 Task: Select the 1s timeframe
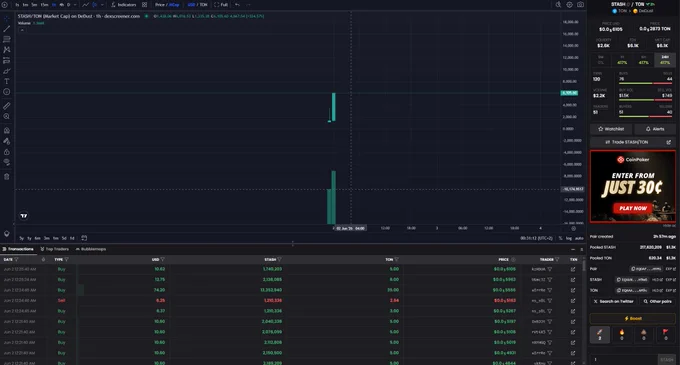[17, 5]
